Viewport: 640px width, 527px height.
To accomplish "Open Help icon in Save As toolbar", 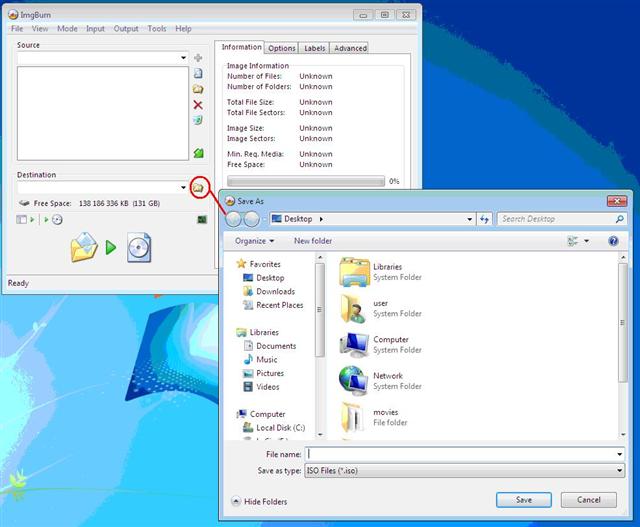I will pos(613,241).
